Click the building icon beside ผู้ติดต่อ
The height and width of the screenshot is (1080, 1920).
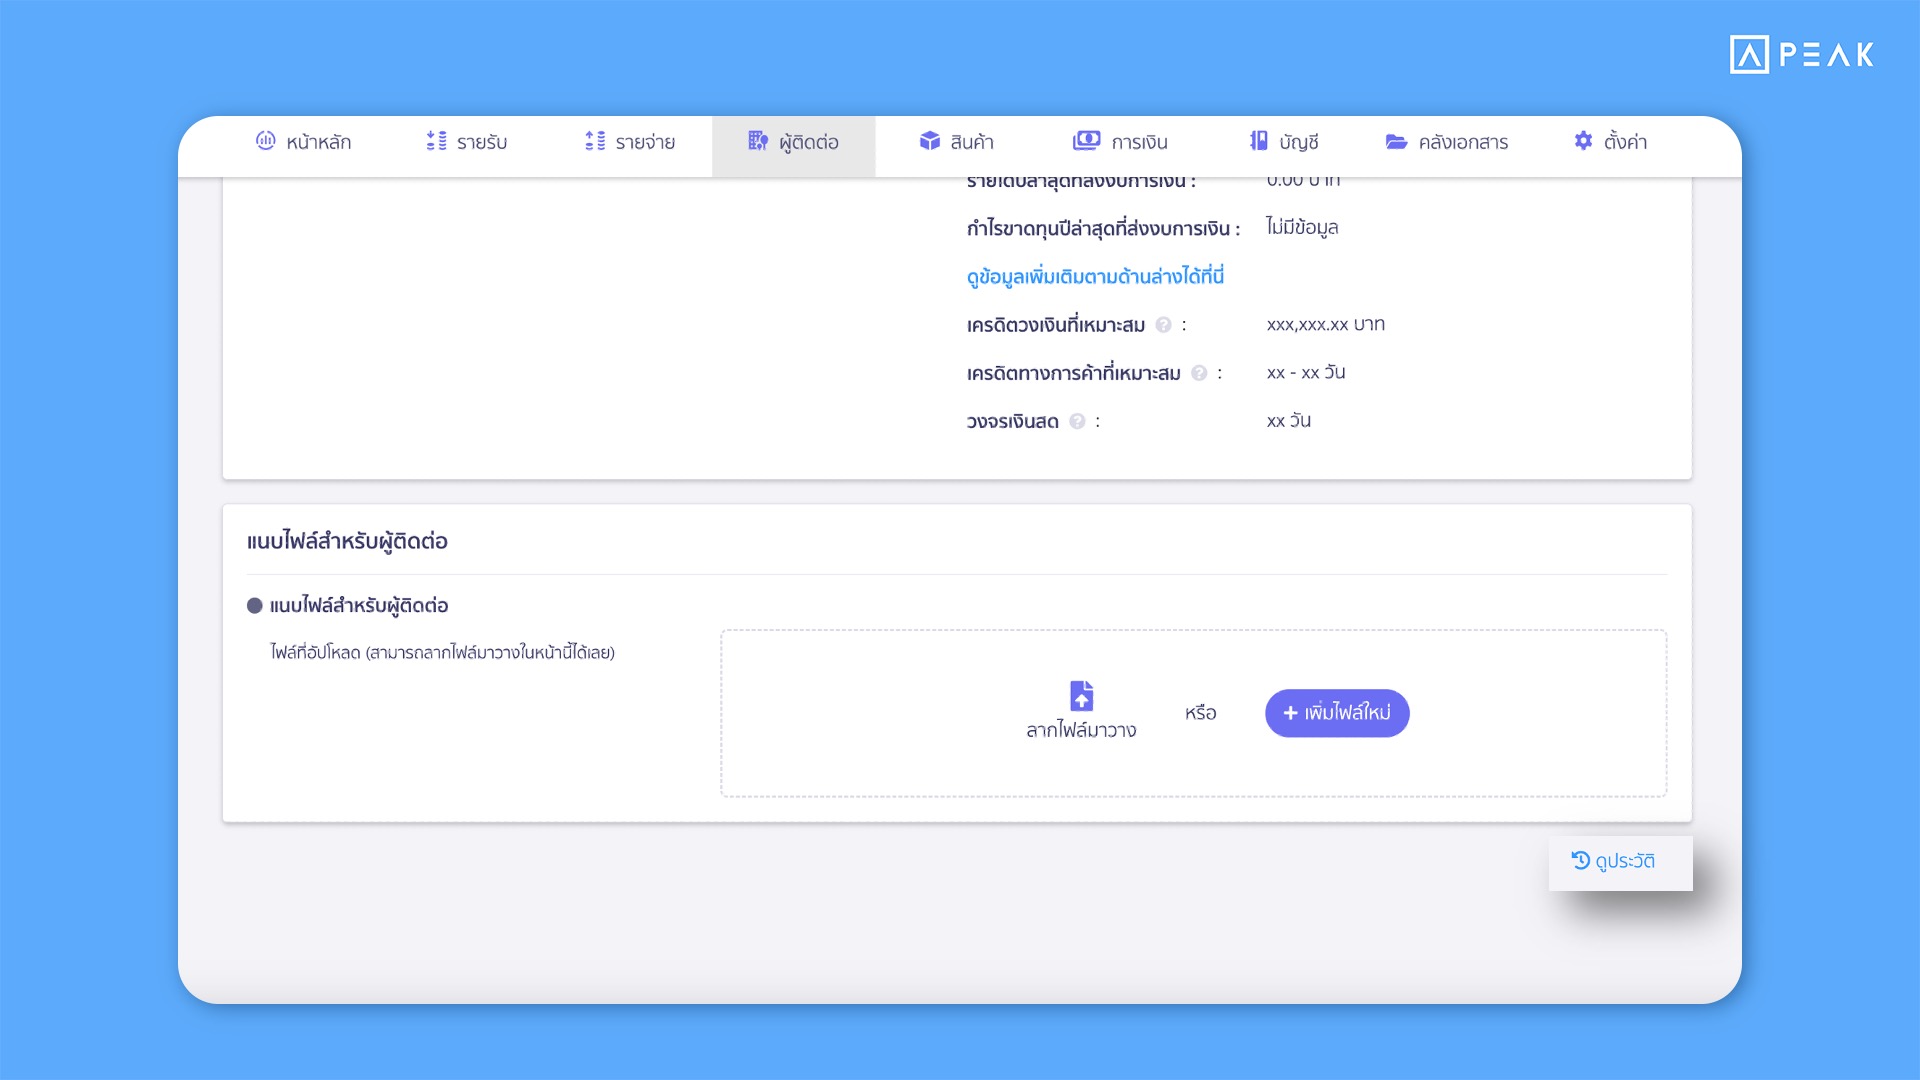click(758, 141)
